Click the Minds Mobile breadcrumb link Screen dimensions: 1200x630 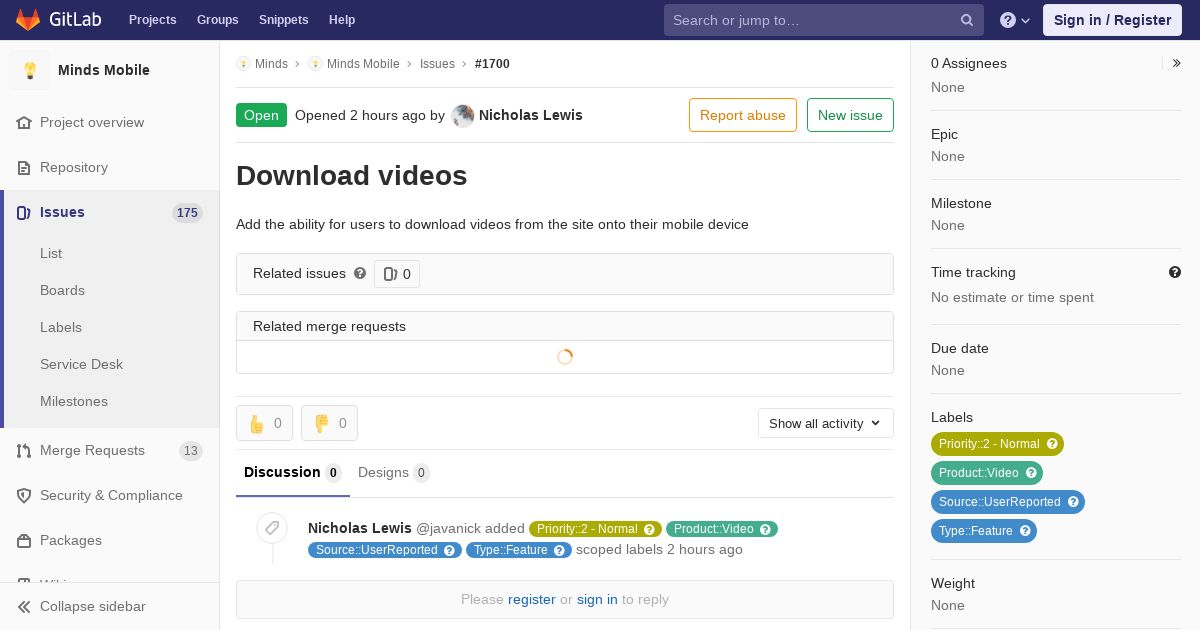tap(363, 63)
